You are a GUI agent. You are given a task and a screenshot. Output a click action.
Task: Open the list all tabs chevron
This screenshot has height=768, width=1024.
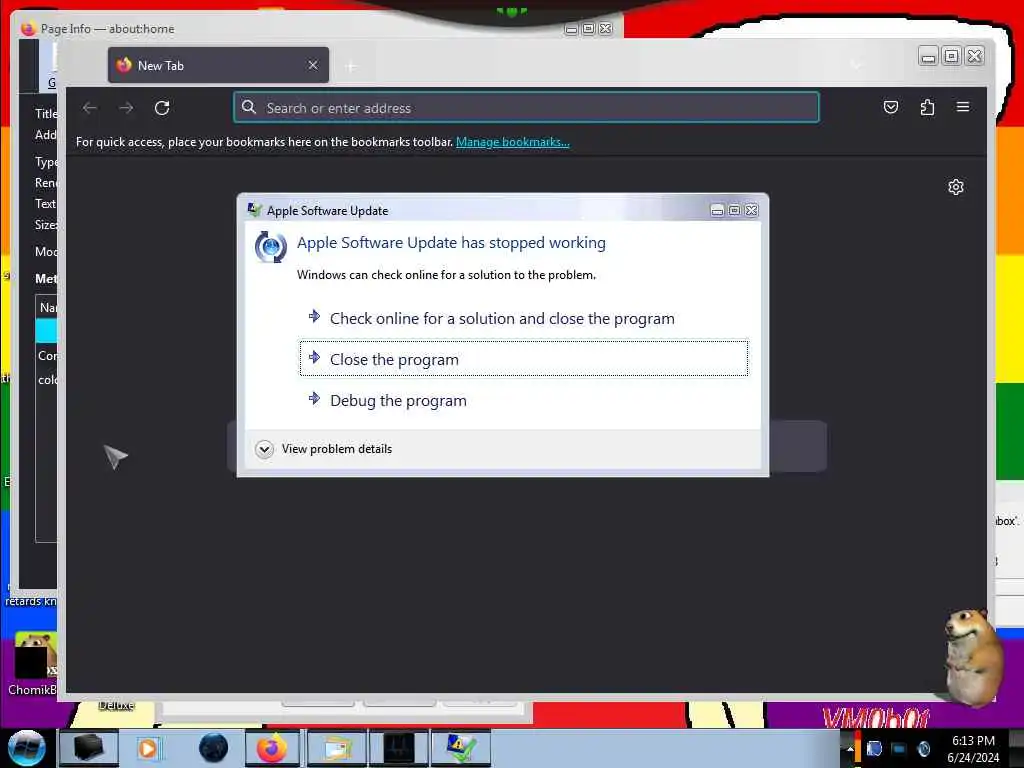[x=856, y=65]
